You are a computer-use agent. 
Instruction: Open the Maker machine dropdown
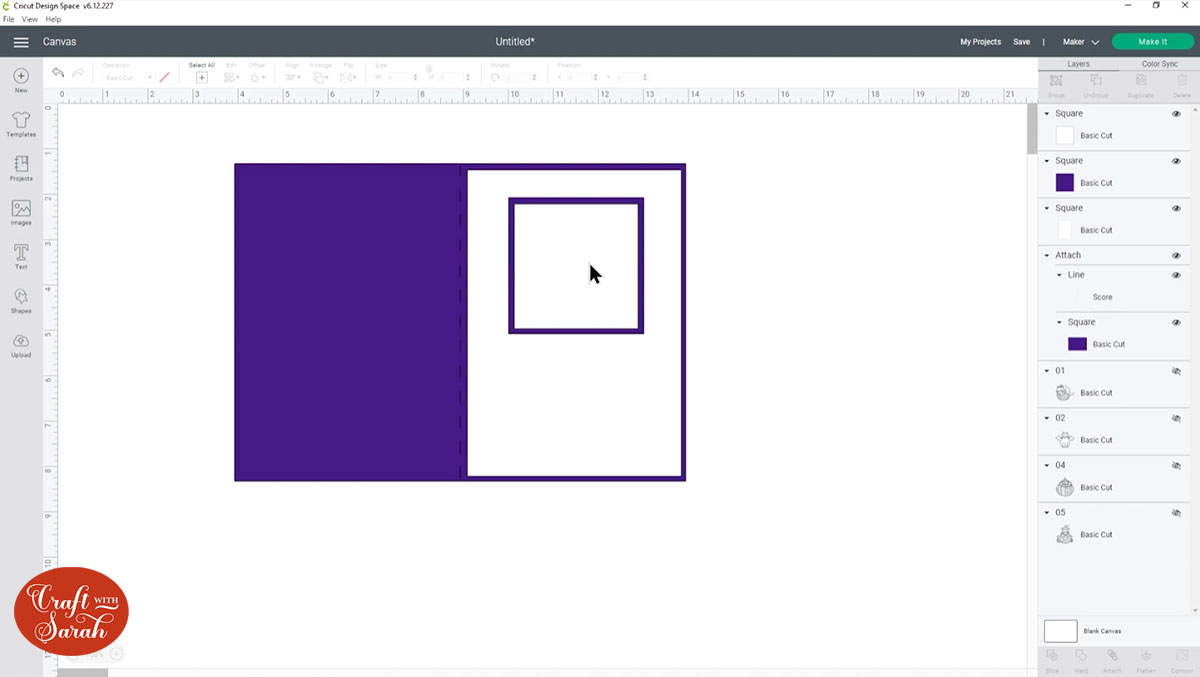click(1080, 42)
